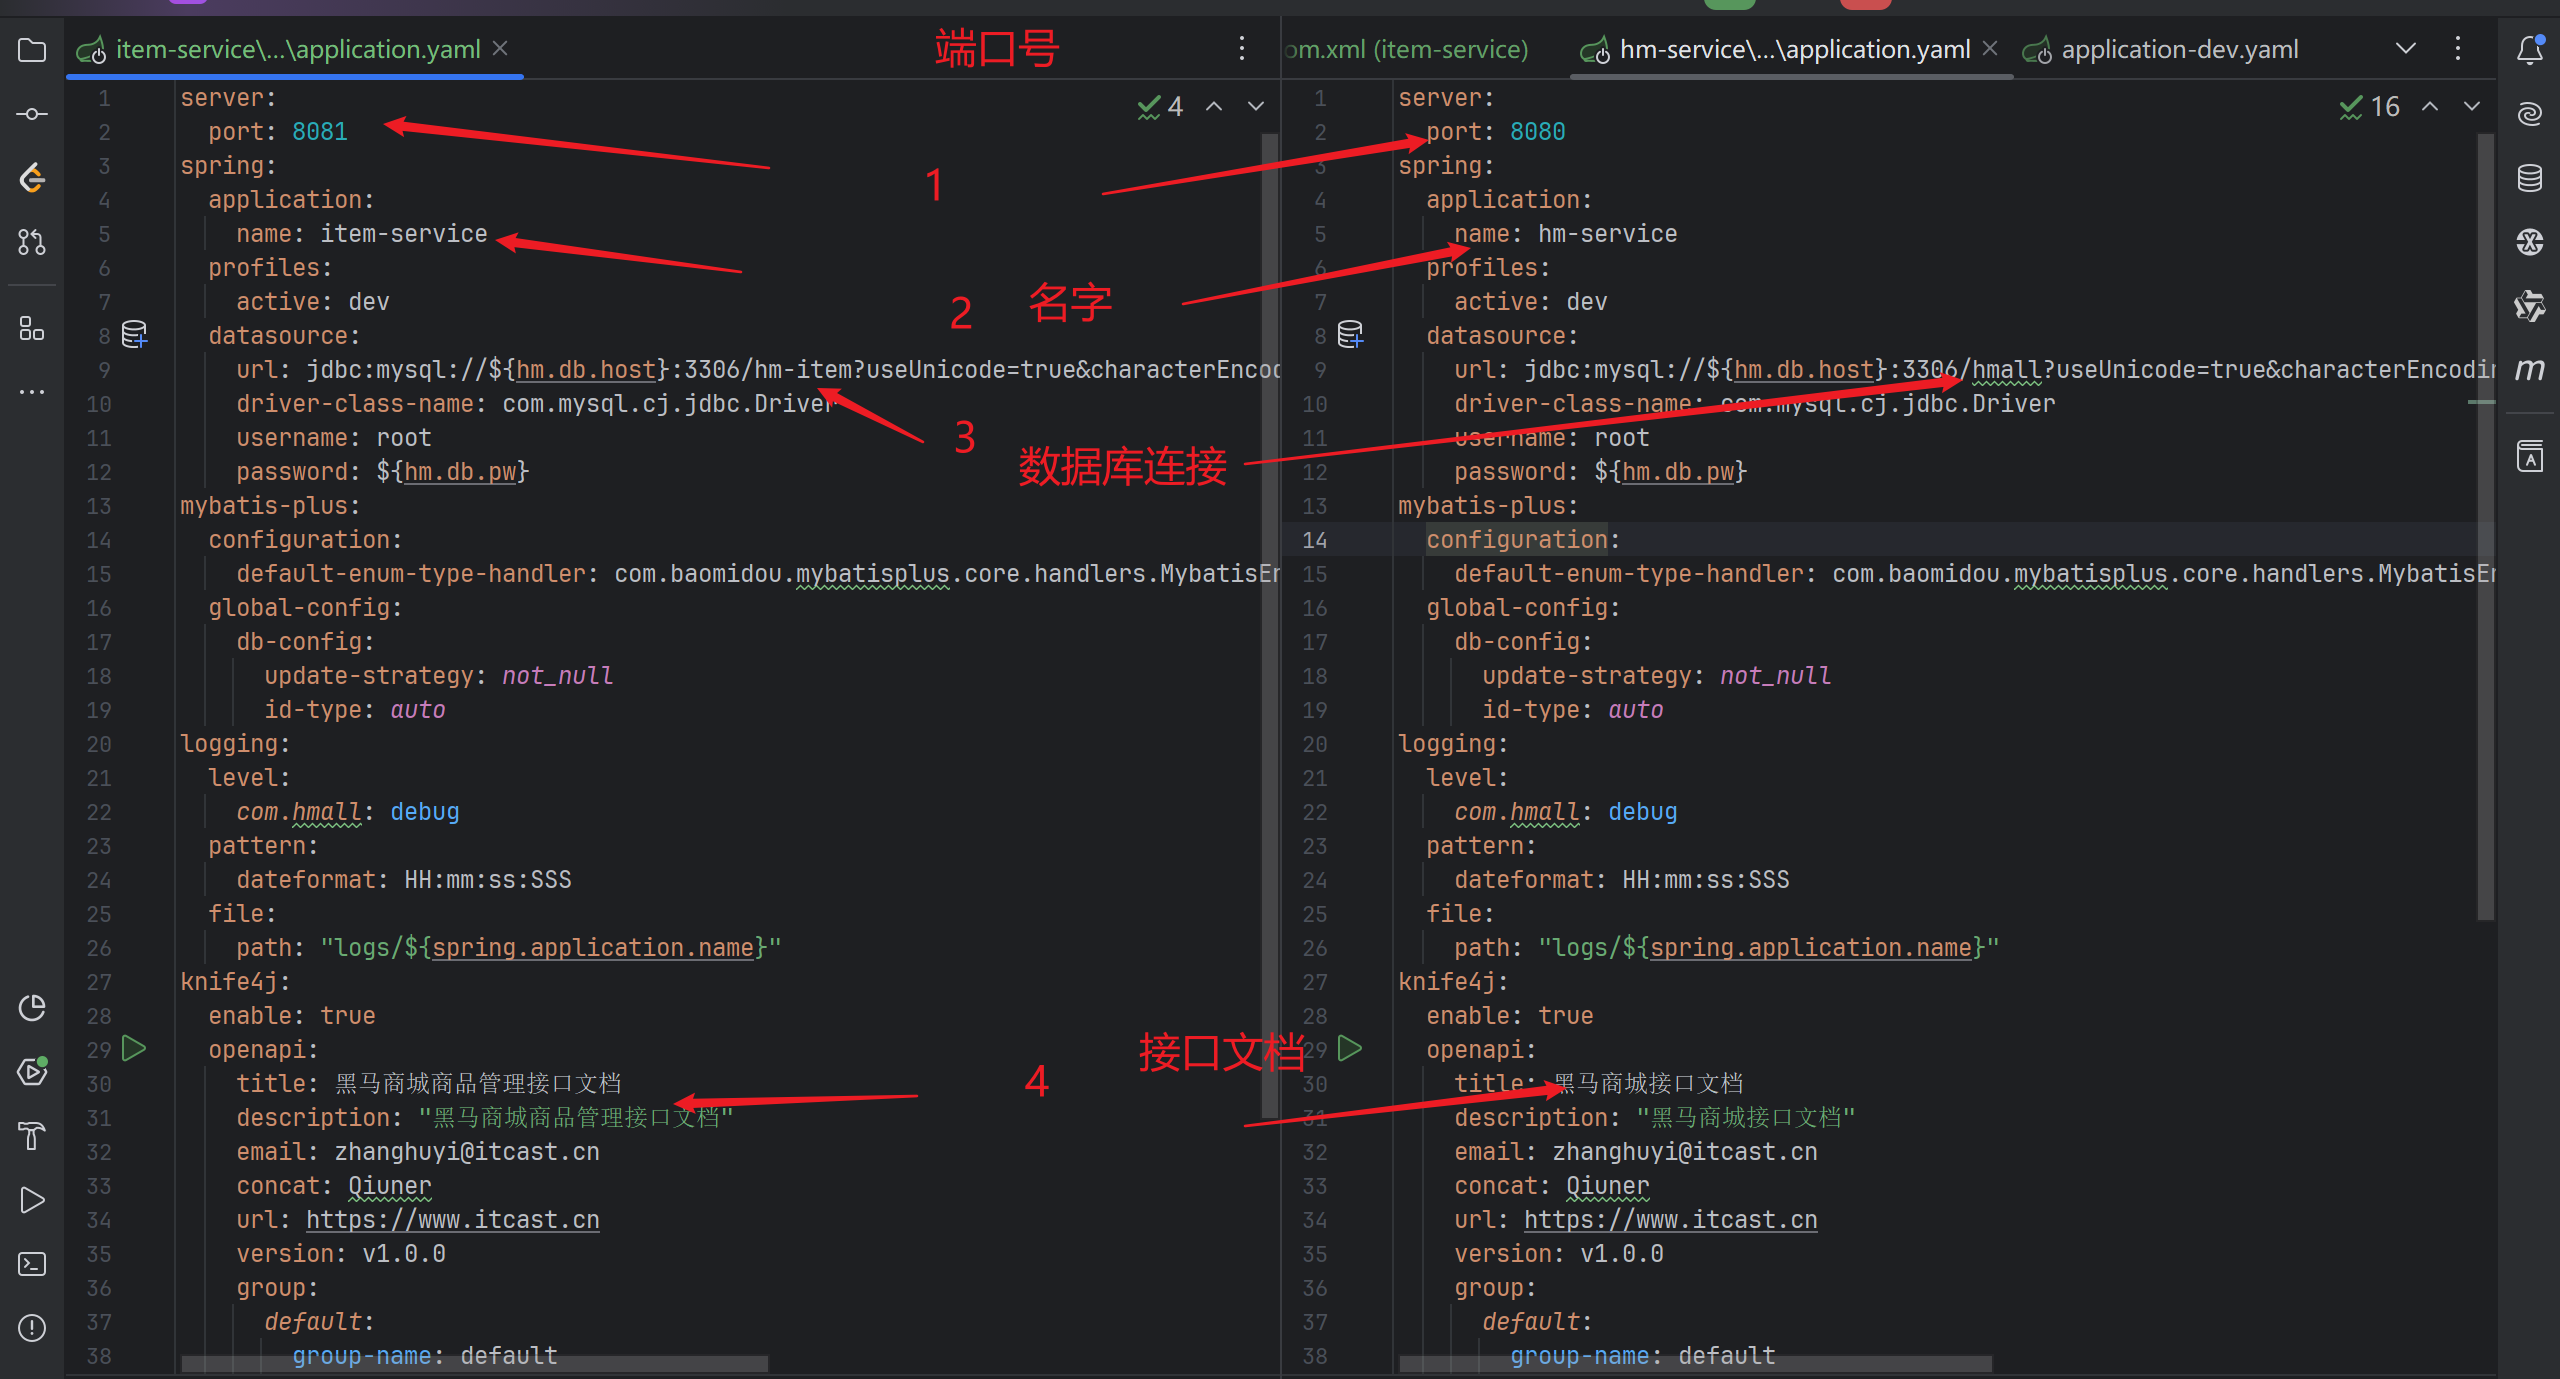Open left editor tab options menu
This screenshot has height=1379, width=2560.
pos(1242,48)
